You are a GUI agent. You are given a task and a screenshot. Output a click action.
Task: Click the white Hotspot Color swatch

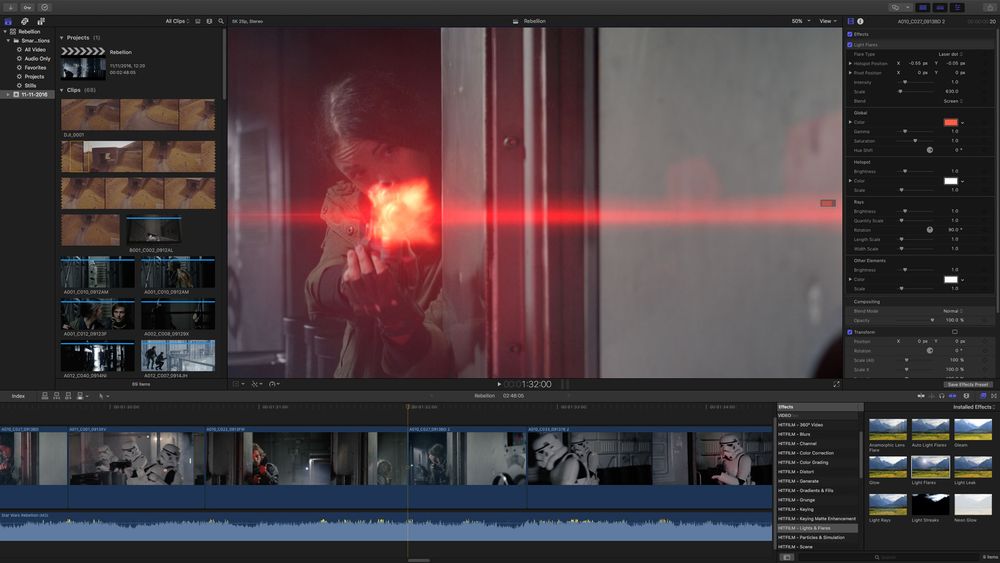click(950, 181)
